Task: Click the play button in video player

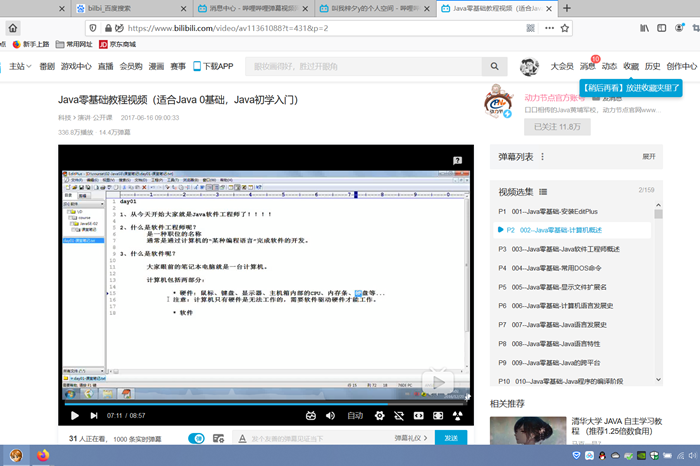Action: click(73, 414)
